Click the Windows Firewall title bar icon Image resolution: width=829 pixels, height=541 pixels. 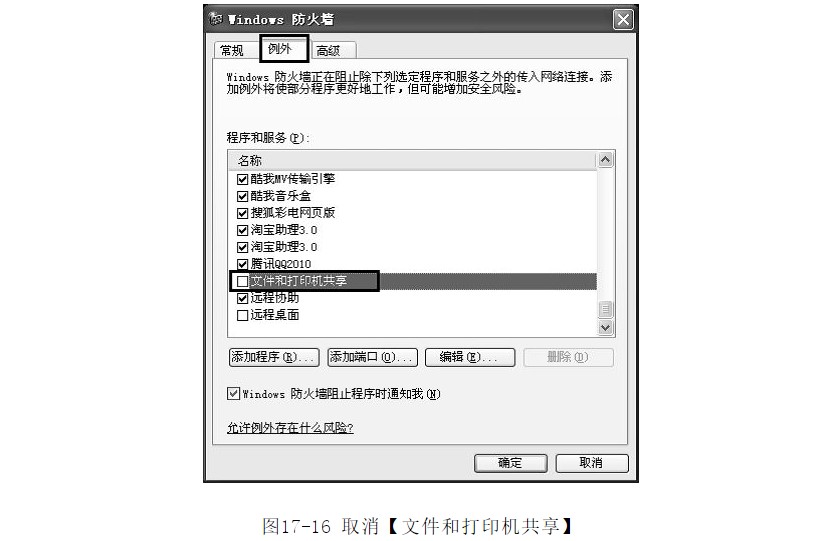215,19
